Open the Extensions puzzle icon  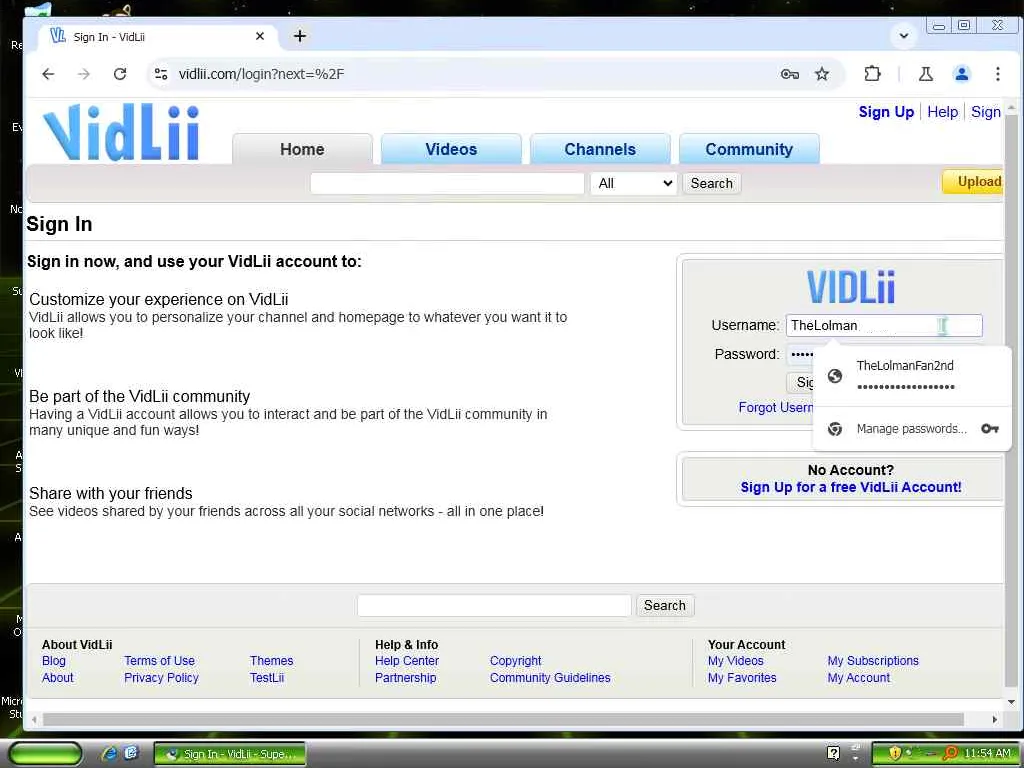tap(872, 74)
